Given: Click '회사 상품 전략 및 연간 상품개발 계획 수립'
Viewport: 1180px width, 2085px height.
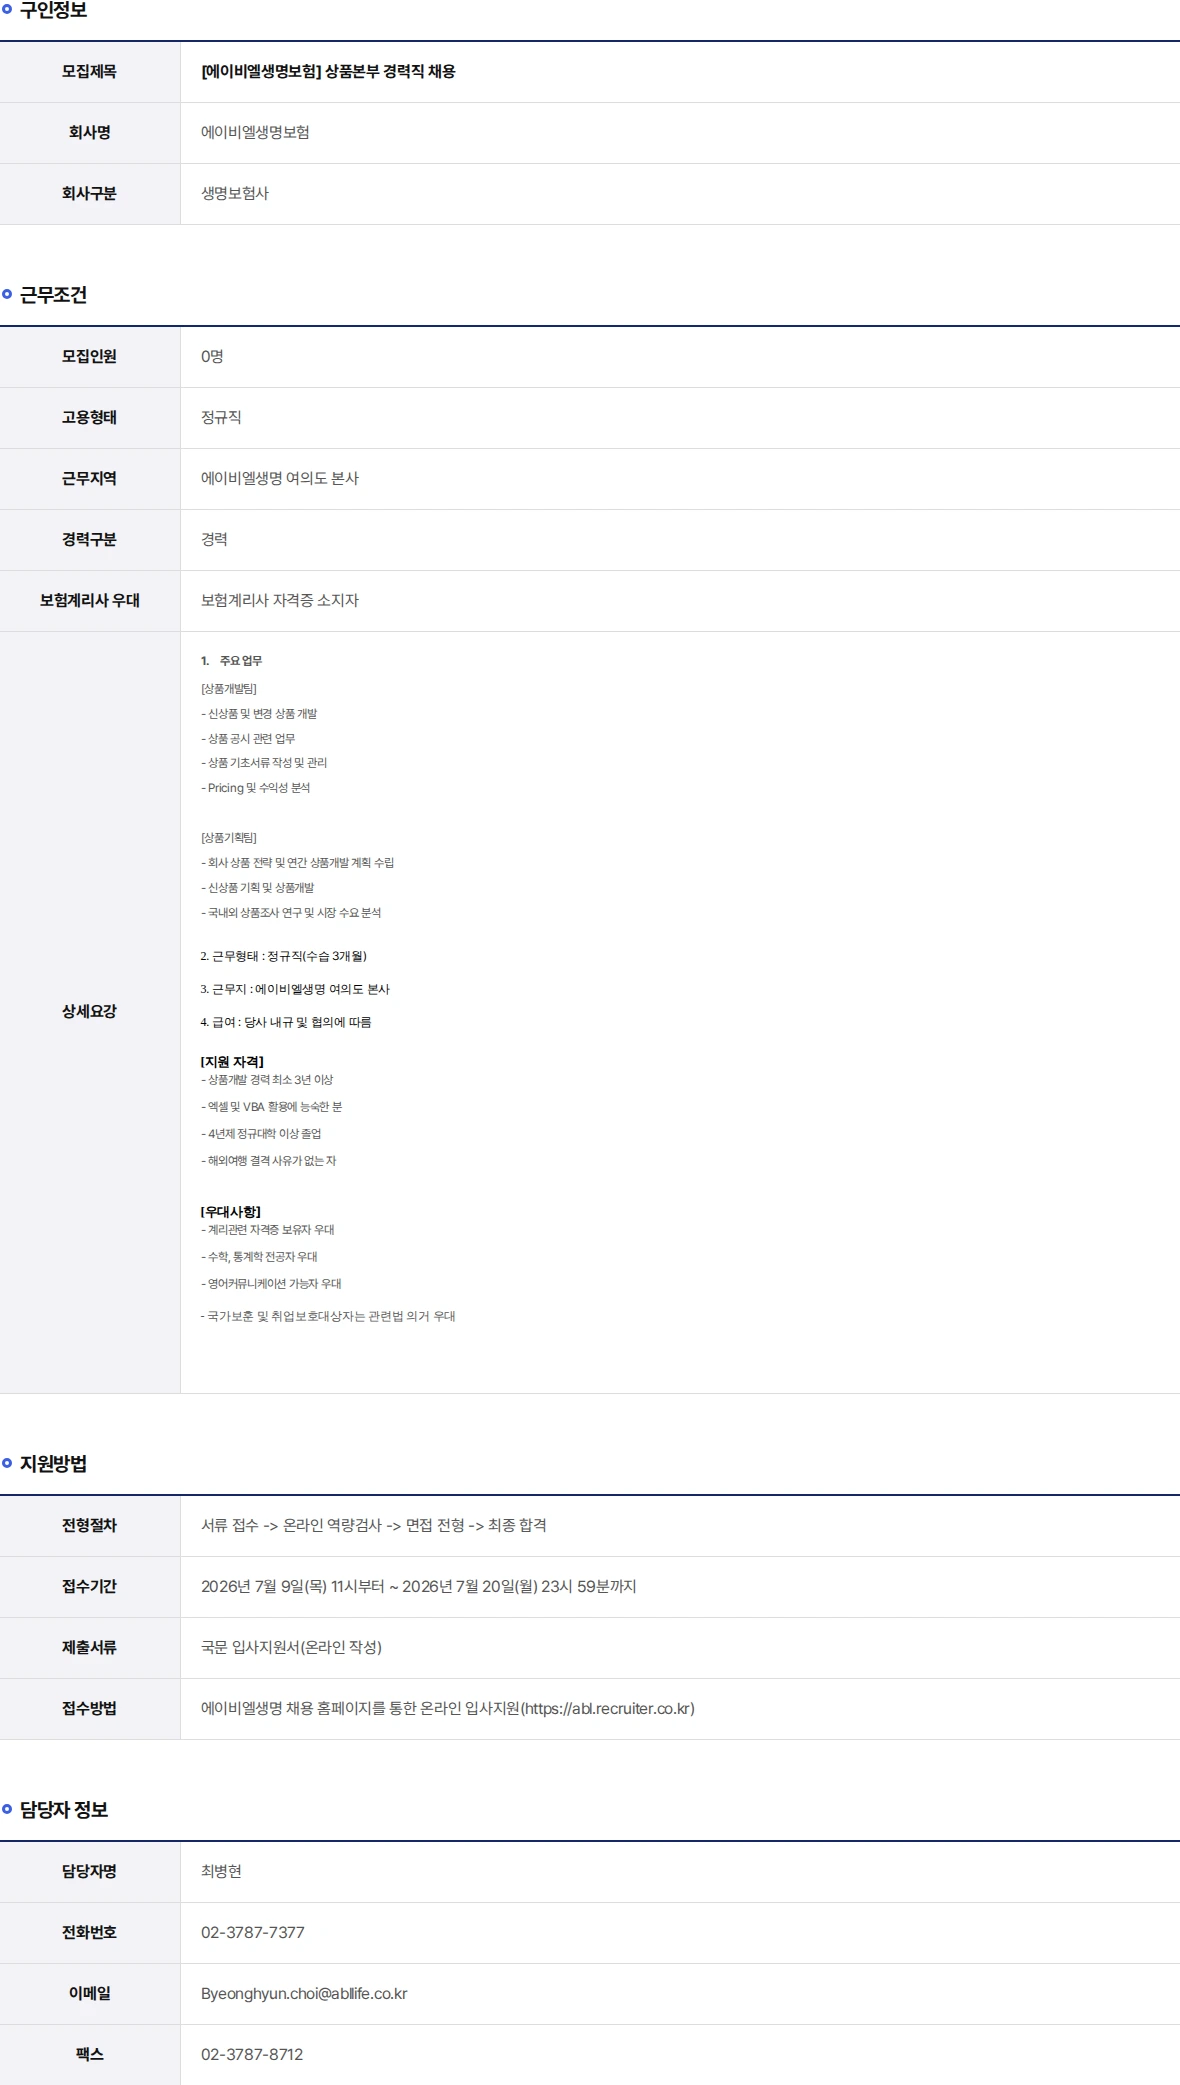Looking at the screenshot, I should (297, 863).
